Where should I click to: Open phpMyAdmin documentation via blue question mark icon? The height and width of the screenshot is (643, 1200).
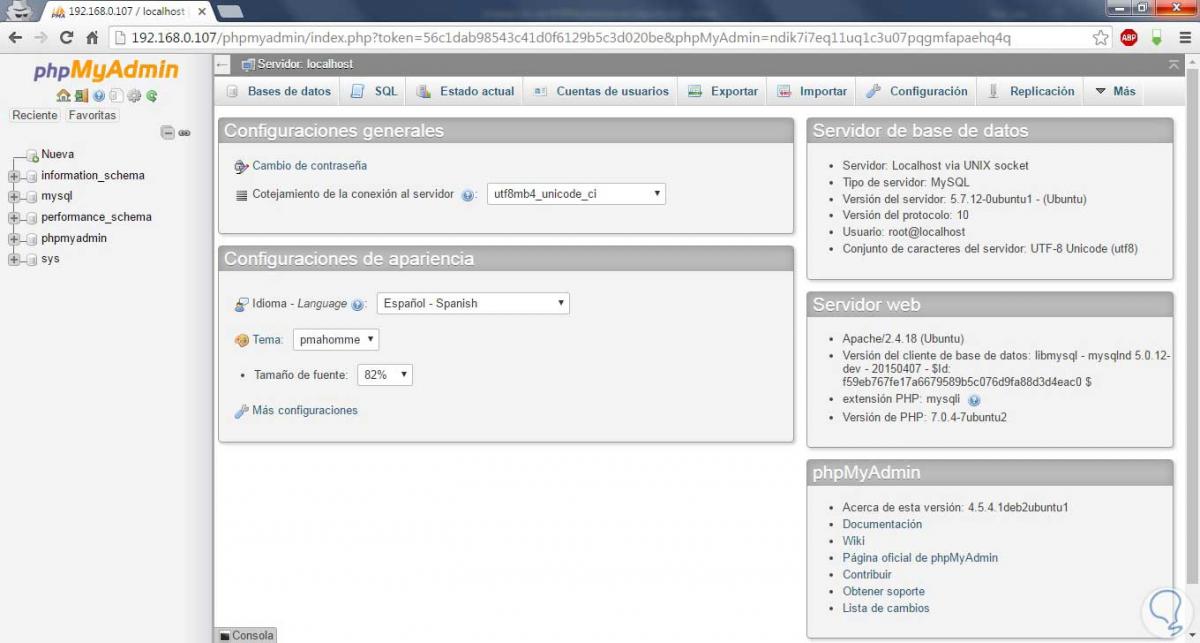(x=98, y=96)
